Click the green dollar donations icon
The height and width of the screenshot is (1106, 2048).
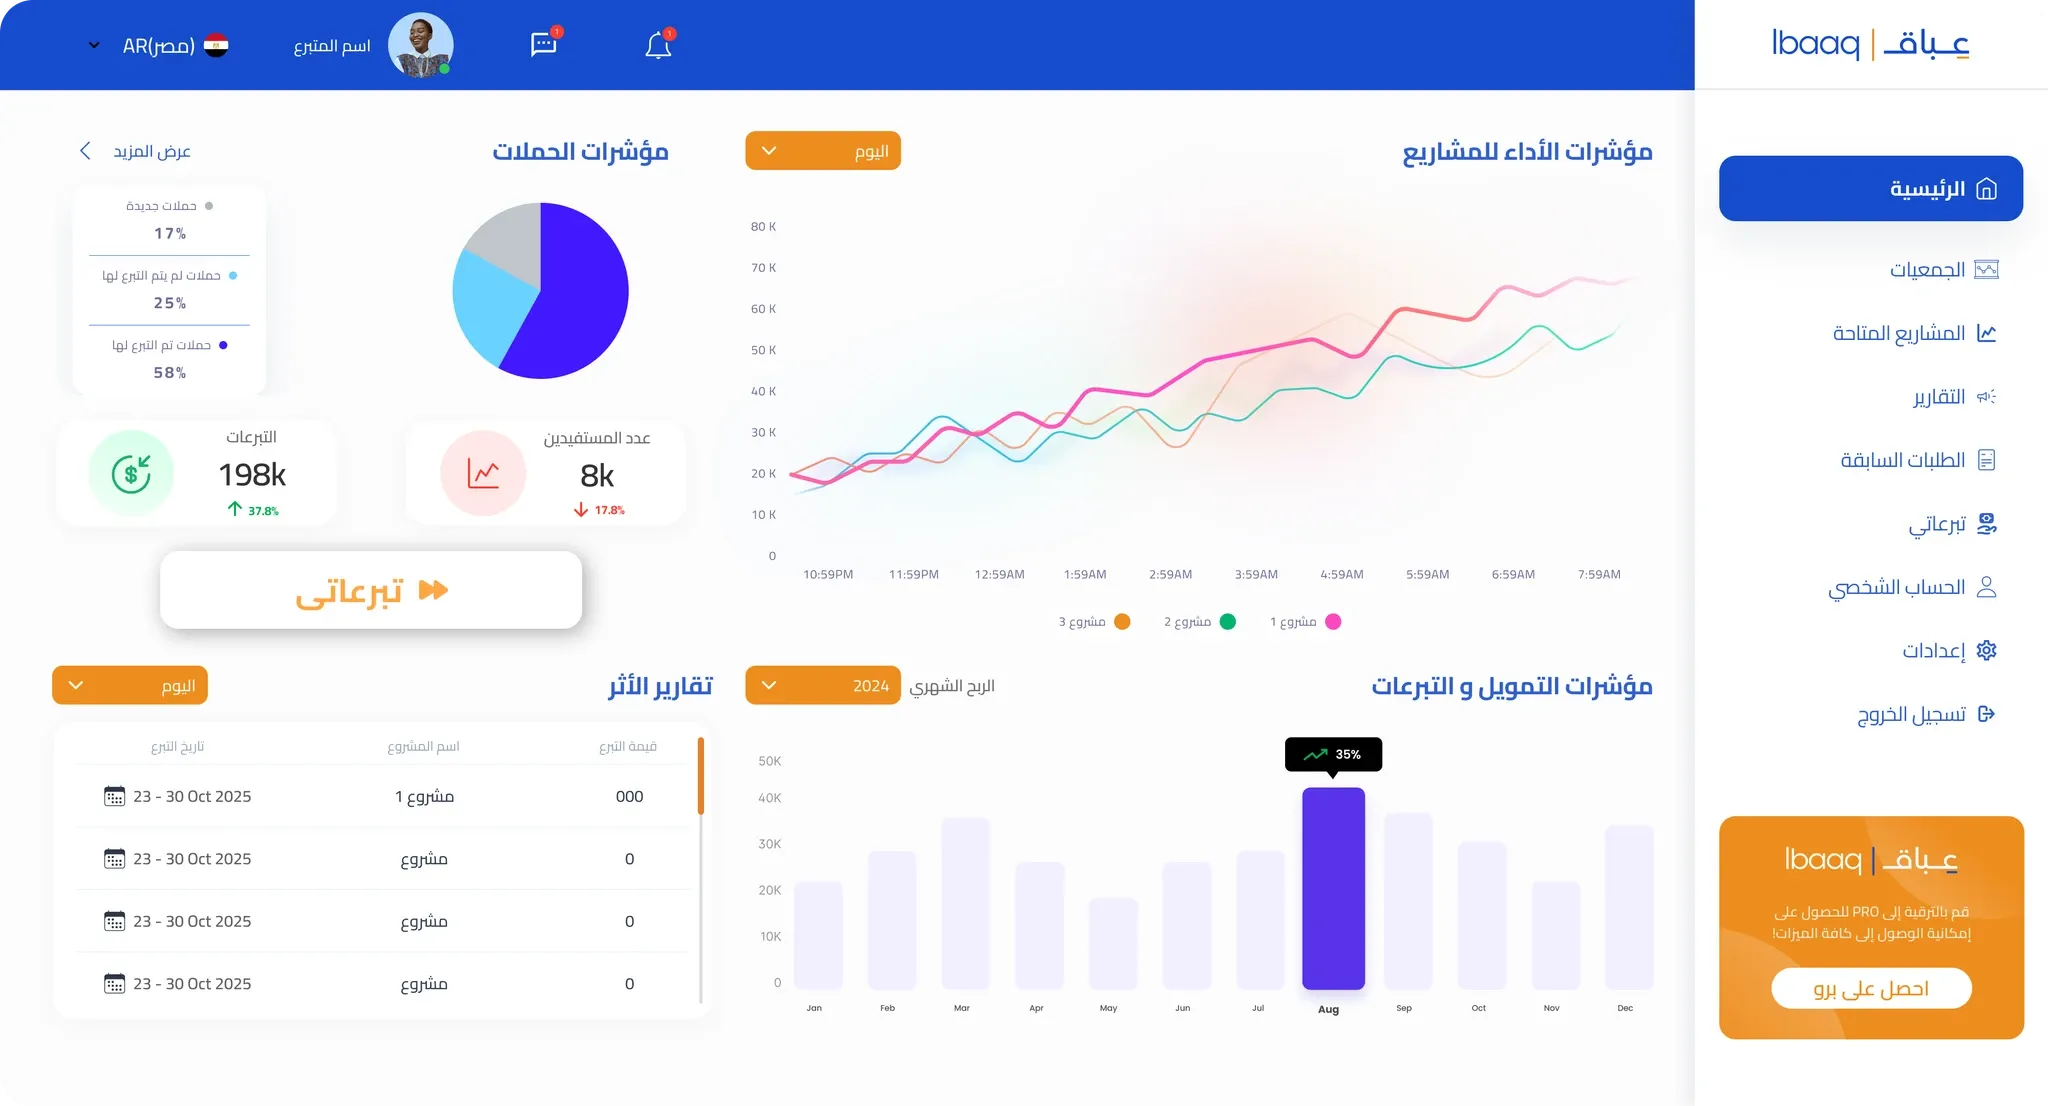(x=131, y=473)
